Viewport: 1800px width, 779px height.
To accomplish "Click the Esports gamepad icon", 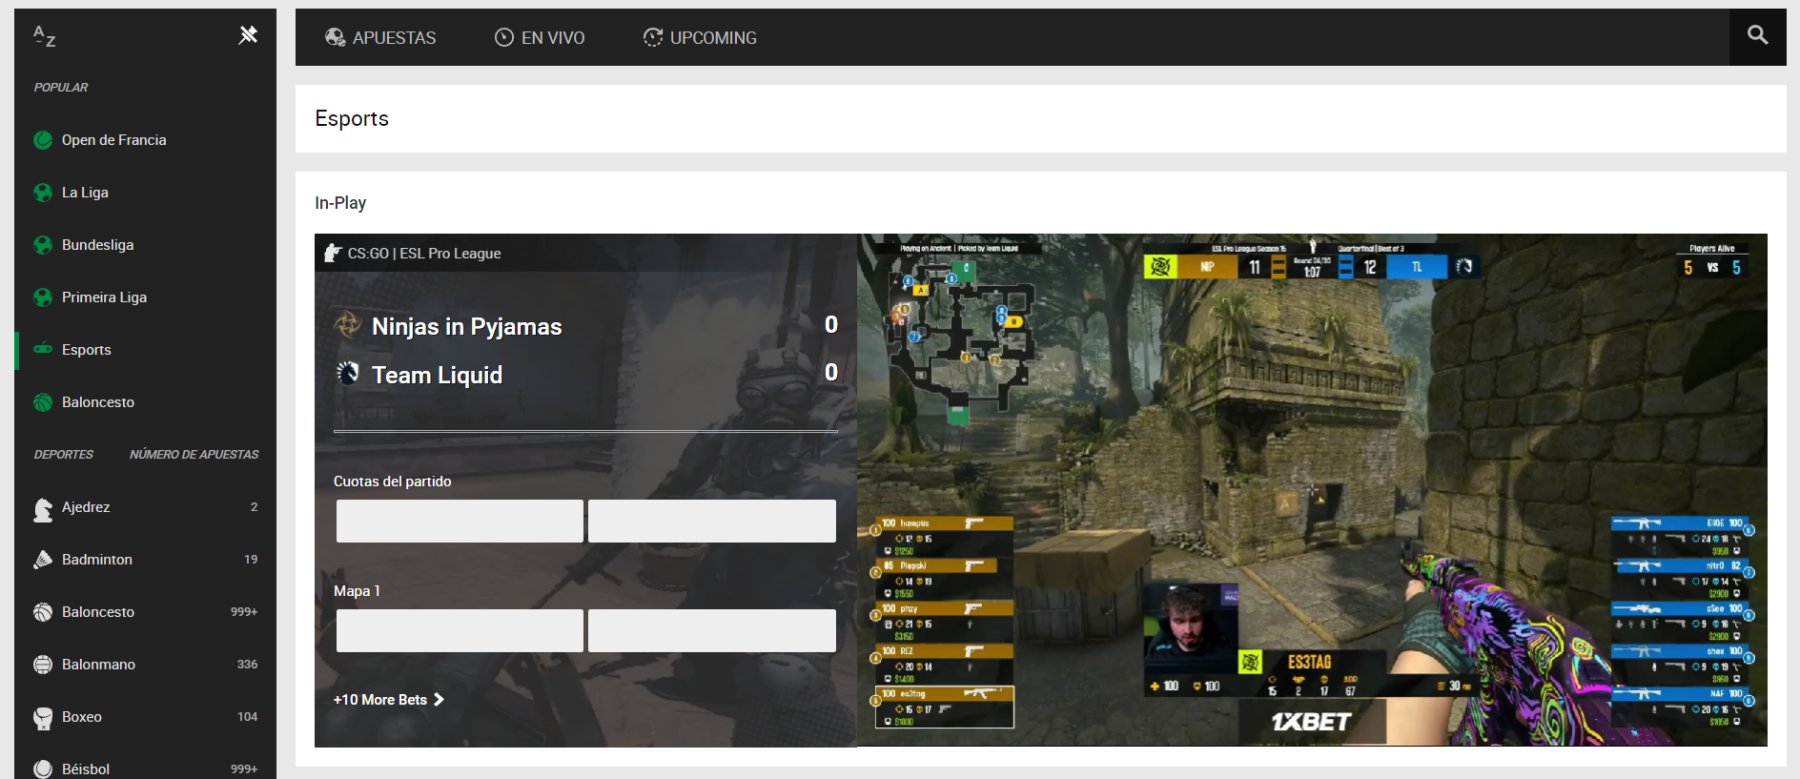I will [43, 349].
